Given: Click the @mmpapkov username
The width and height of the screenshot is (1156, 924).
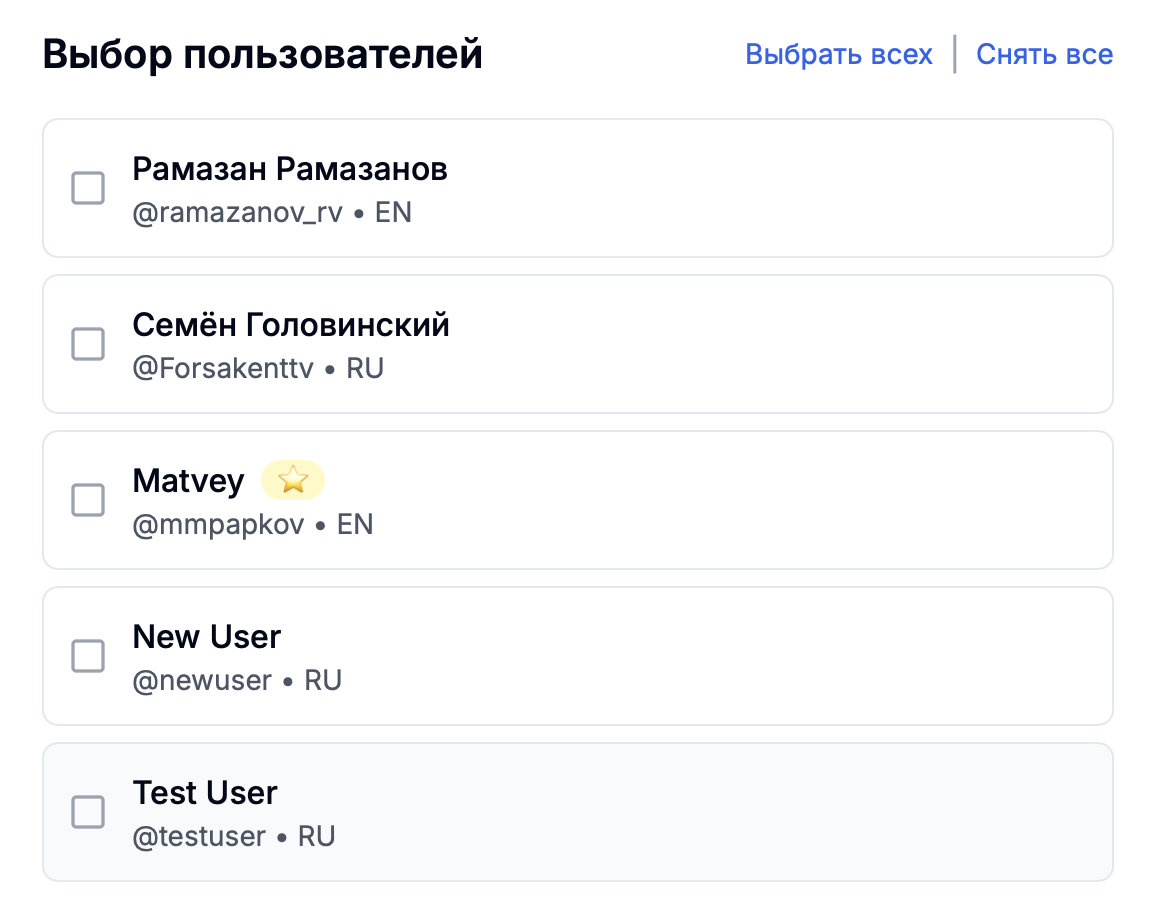Looking at the screenshot, I should click(x=218, y=525).
